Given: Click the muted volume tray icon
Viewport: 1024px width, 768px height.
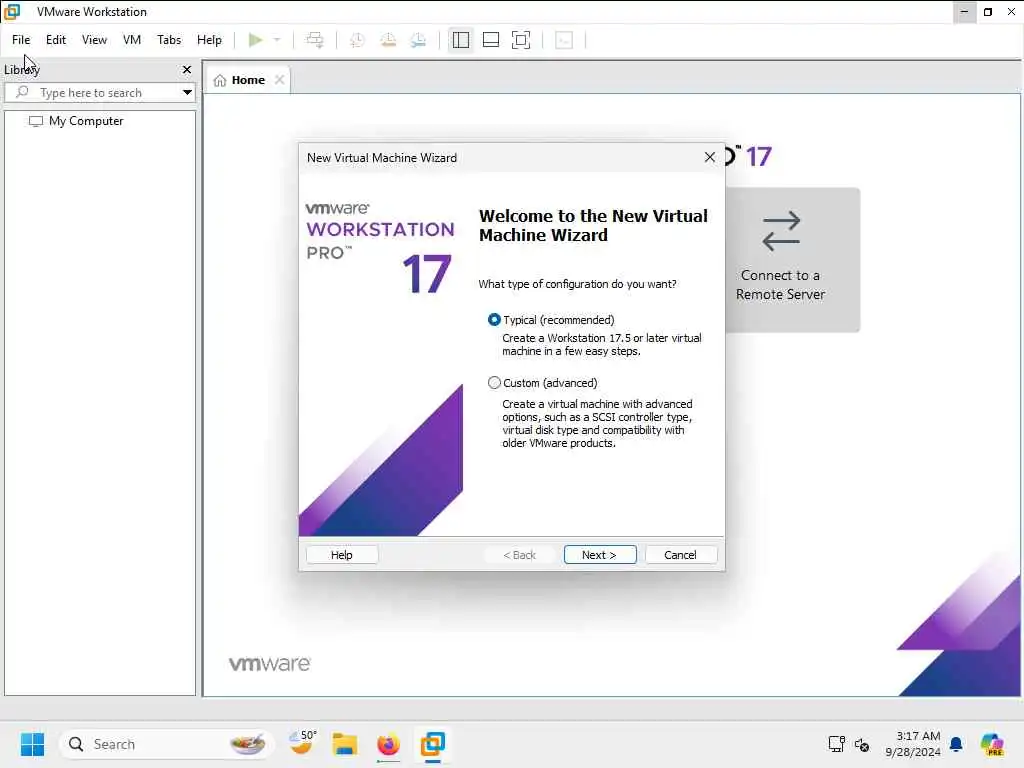Looking at the screenshot, I should (x=862, y=744).
